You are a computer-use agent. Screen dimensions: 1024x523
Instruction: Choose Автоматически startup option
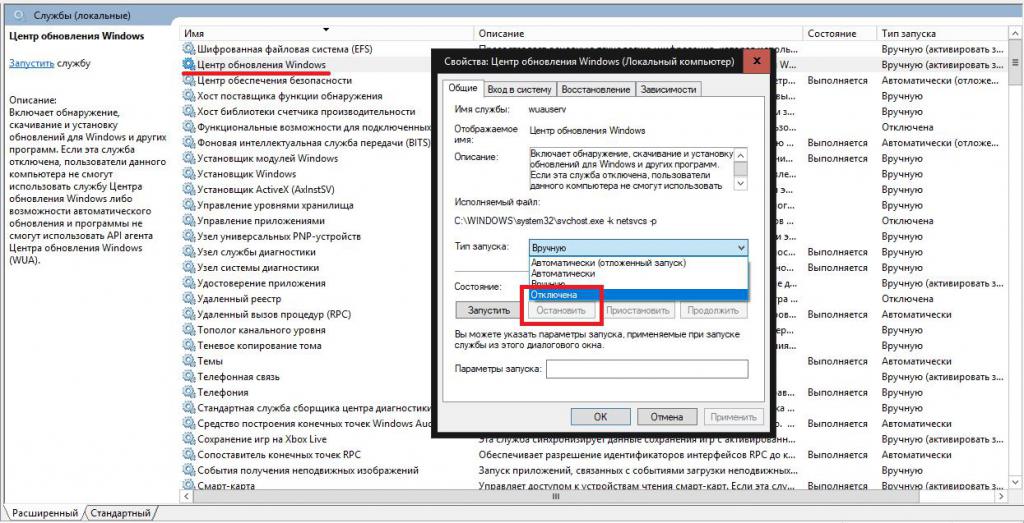click(x=563, y=274)
